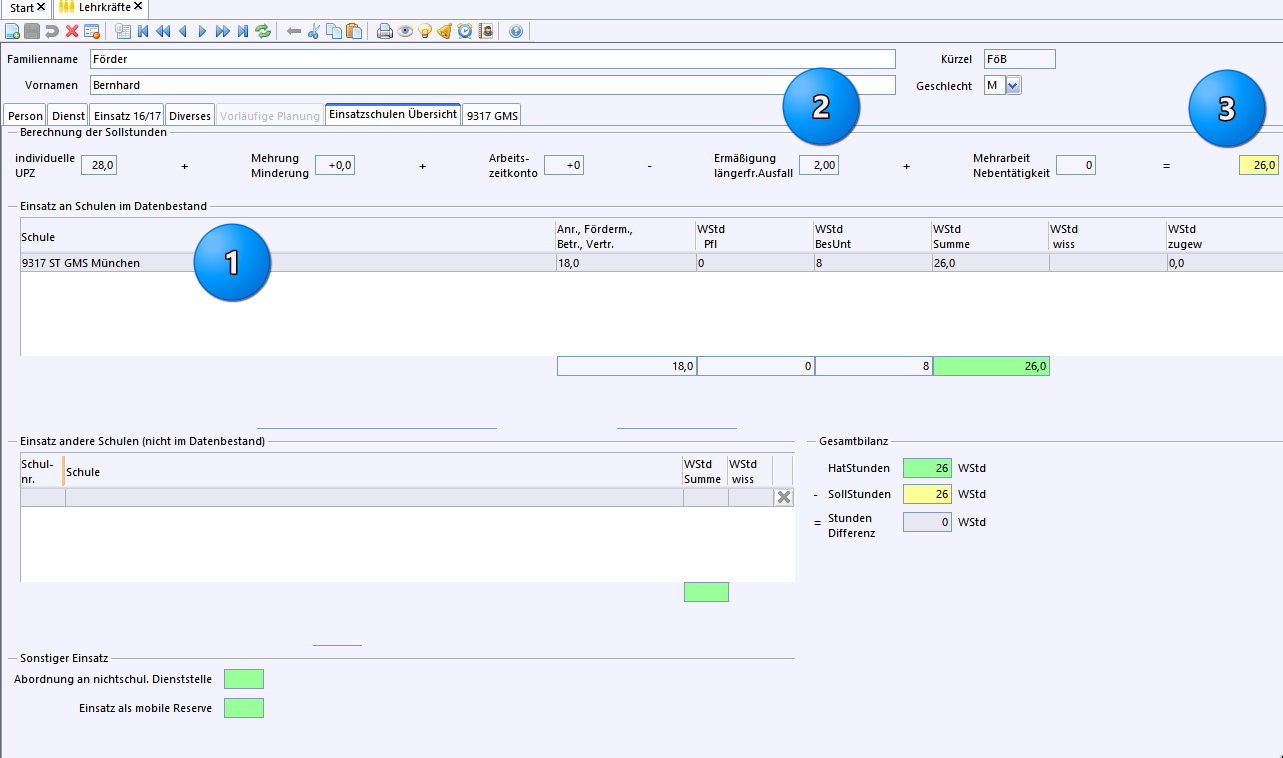Click the new record icon
The height and width of the screenshot is (758, 1283).
12,31
